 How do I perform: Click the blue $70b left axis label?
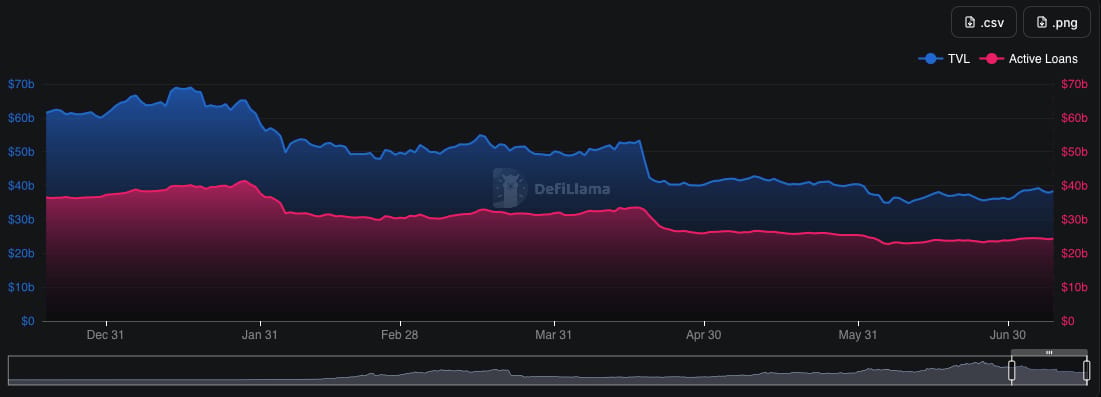[x=21, y=84]
